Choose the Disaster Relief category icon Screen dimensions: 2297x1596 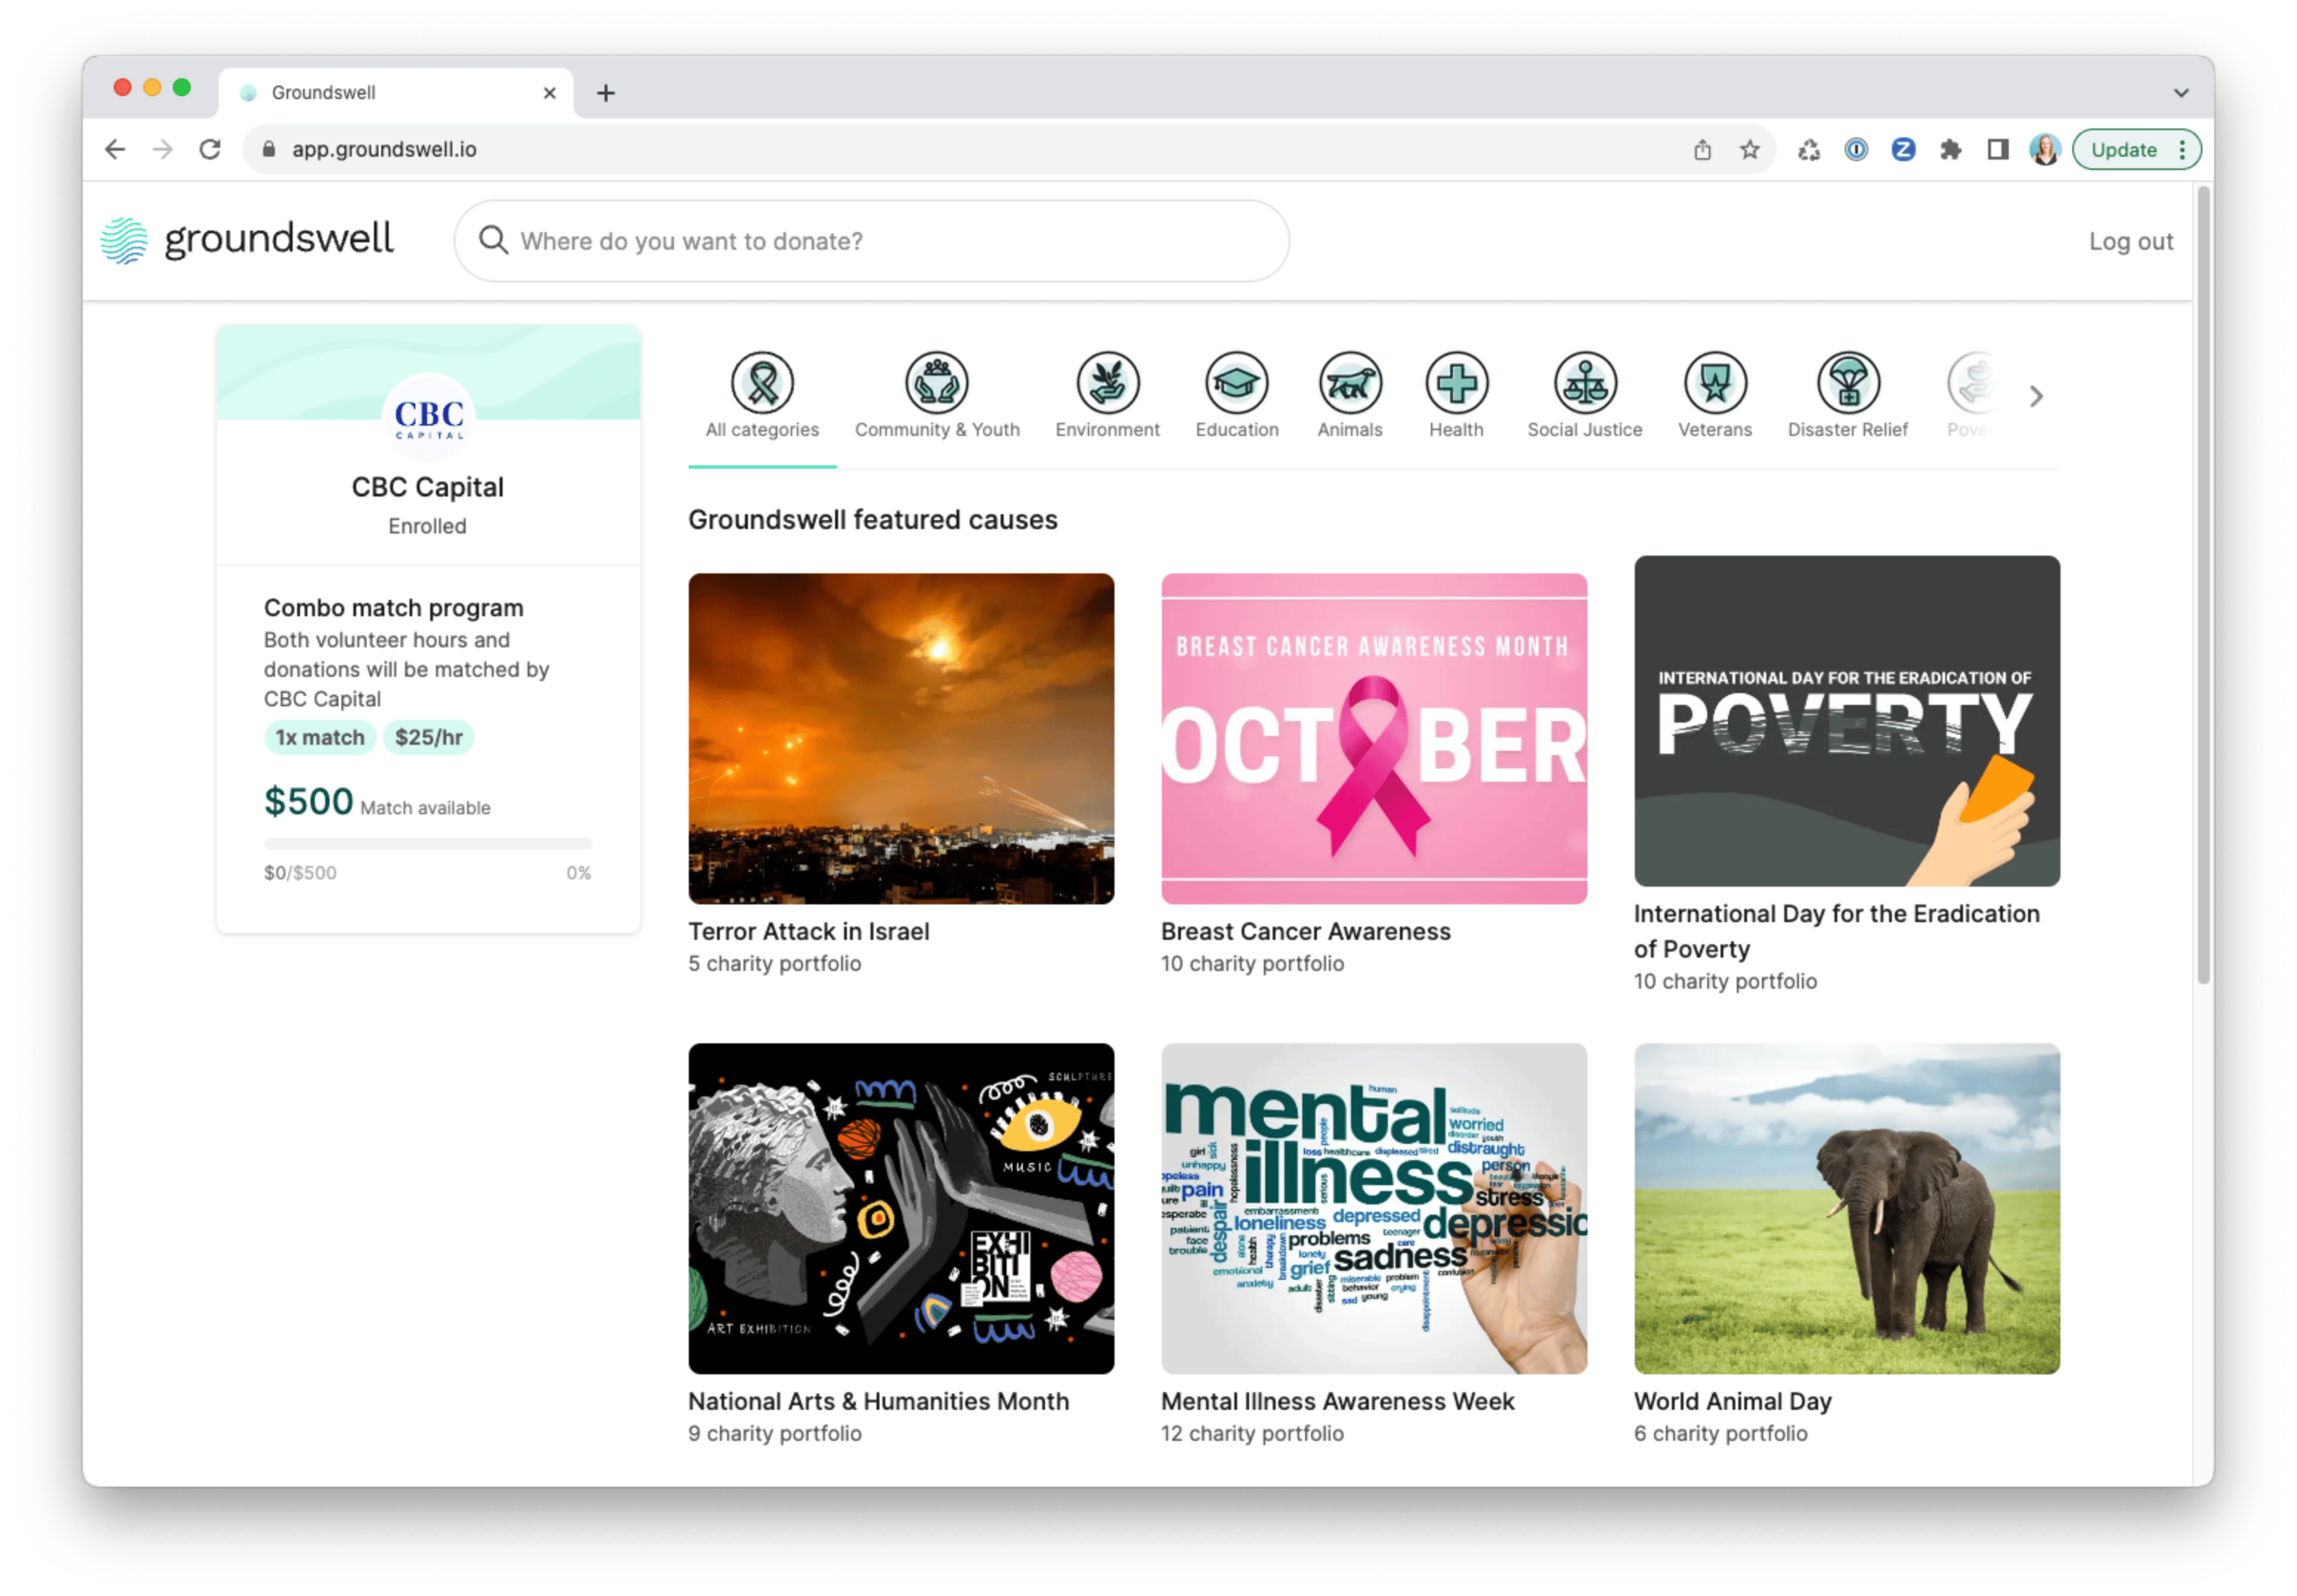click(1847, 383)
